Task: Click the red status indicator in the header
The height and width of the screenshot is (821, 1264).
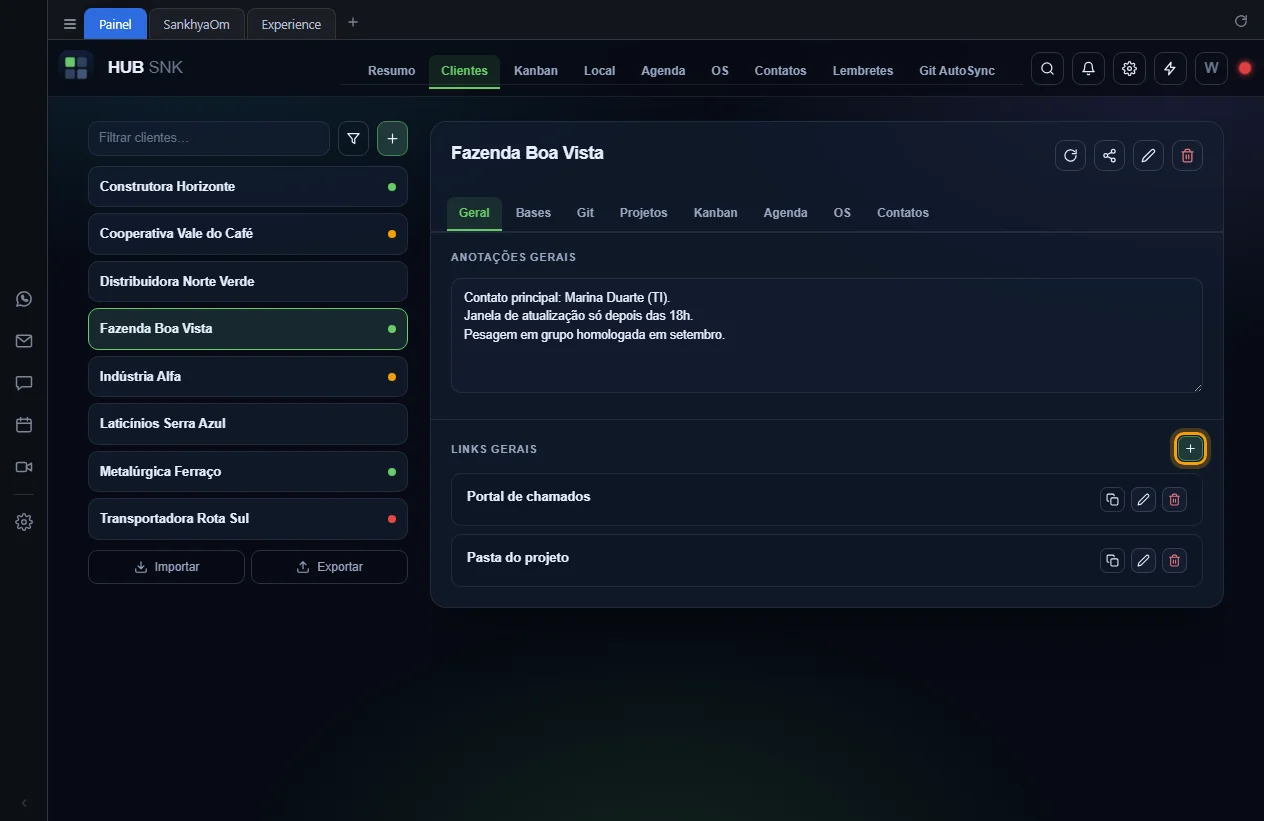Action: click(1245, 69)
